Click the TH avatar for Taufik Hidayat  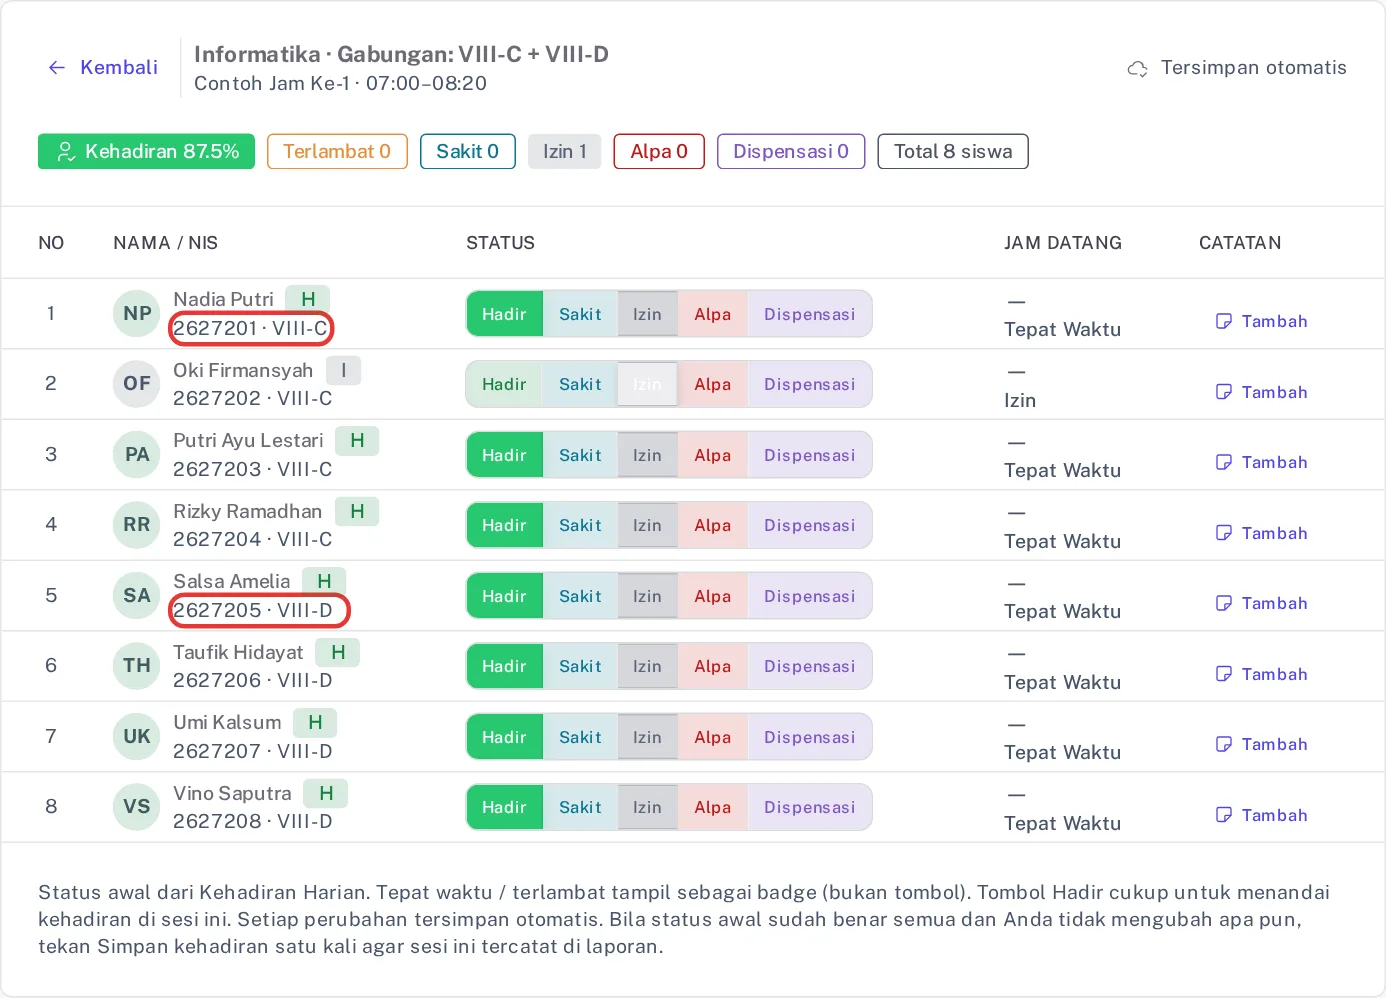[137, 666]
